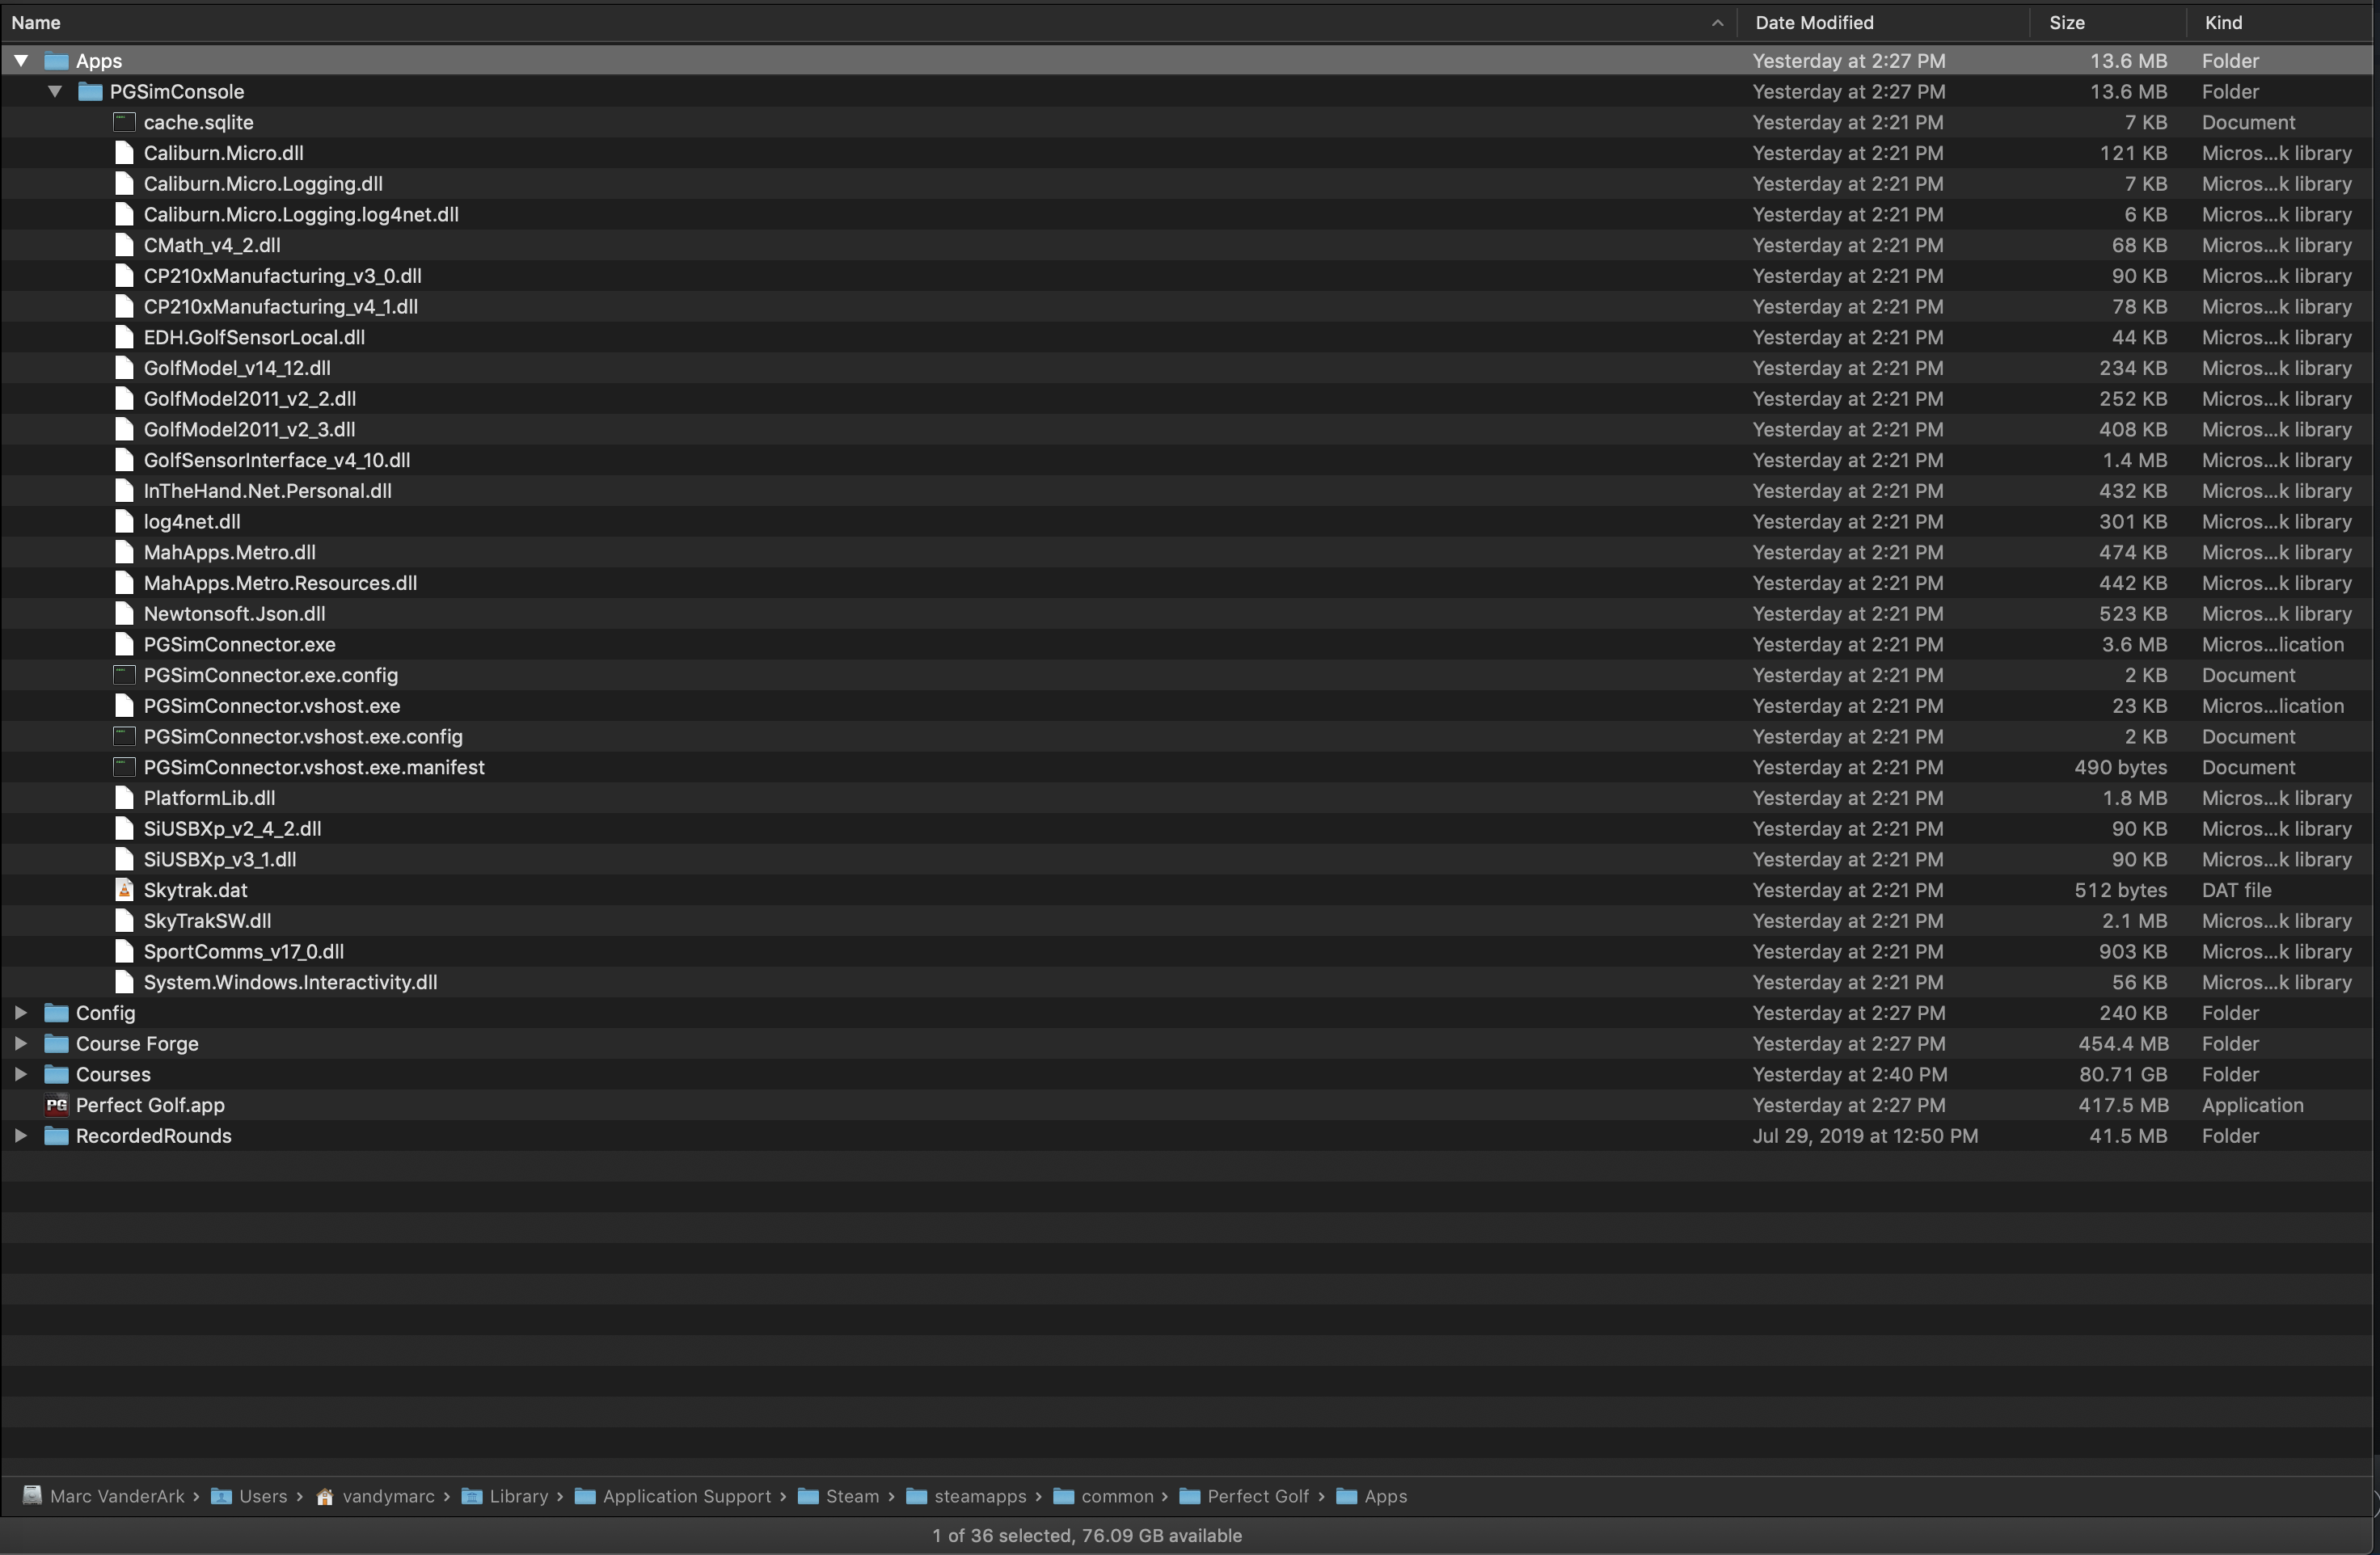This screenshot has width=2380, height=1555.
Task: Click the Skytrak.dat VLC cone icon
Action: pos(124,890)
